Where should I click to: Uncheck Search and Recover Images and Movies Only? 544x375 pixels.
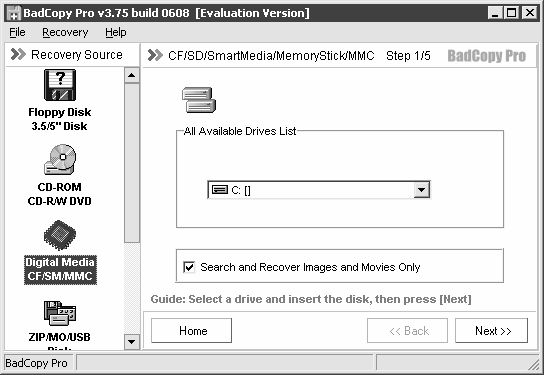(189, 267)
